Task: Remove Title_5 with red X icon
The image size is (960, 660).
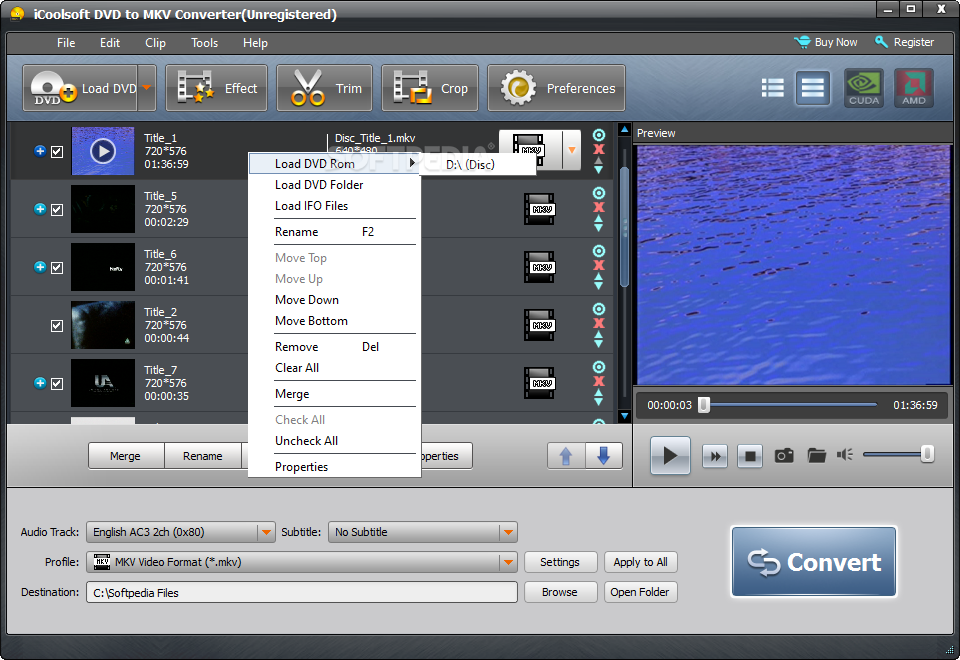Action: (x=599, y=208)
